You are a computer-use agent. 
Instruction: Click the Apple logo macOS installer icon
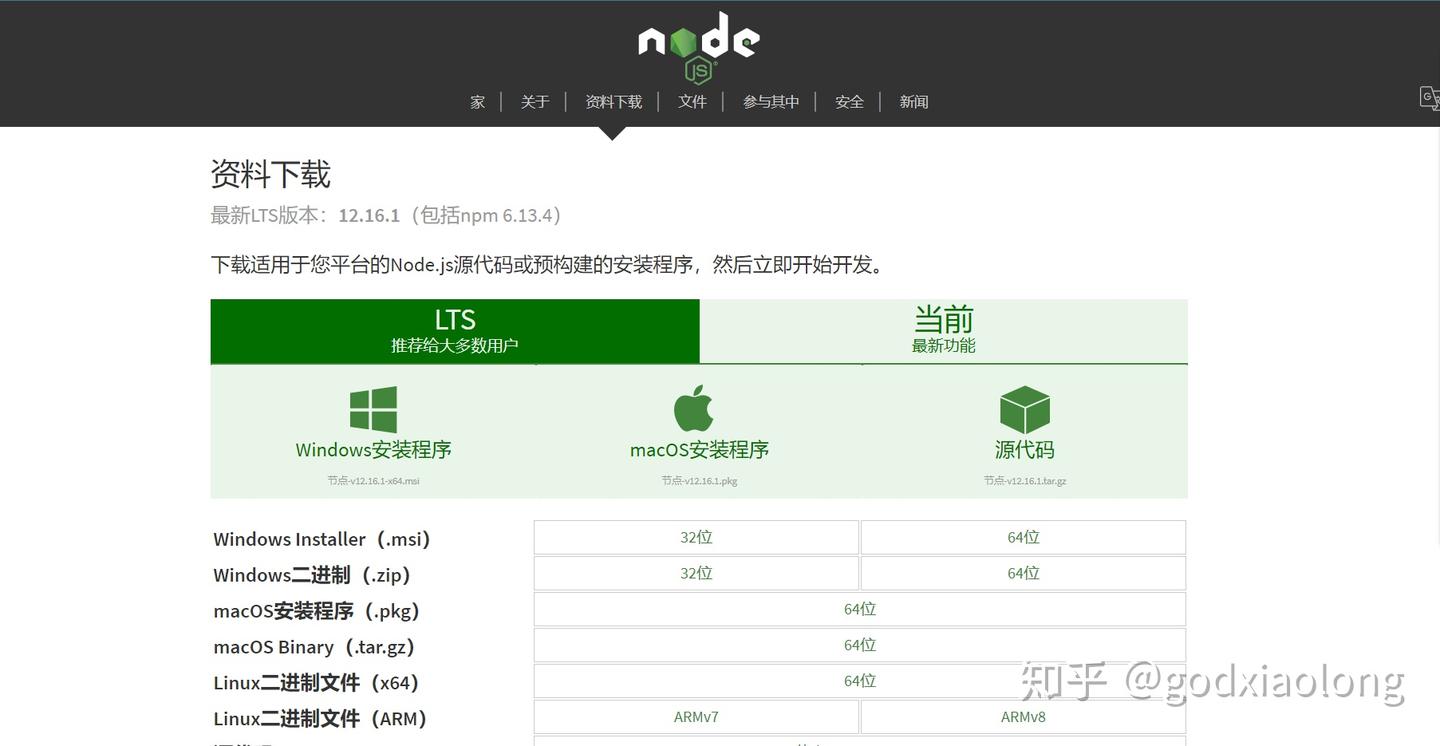point(694,408)
